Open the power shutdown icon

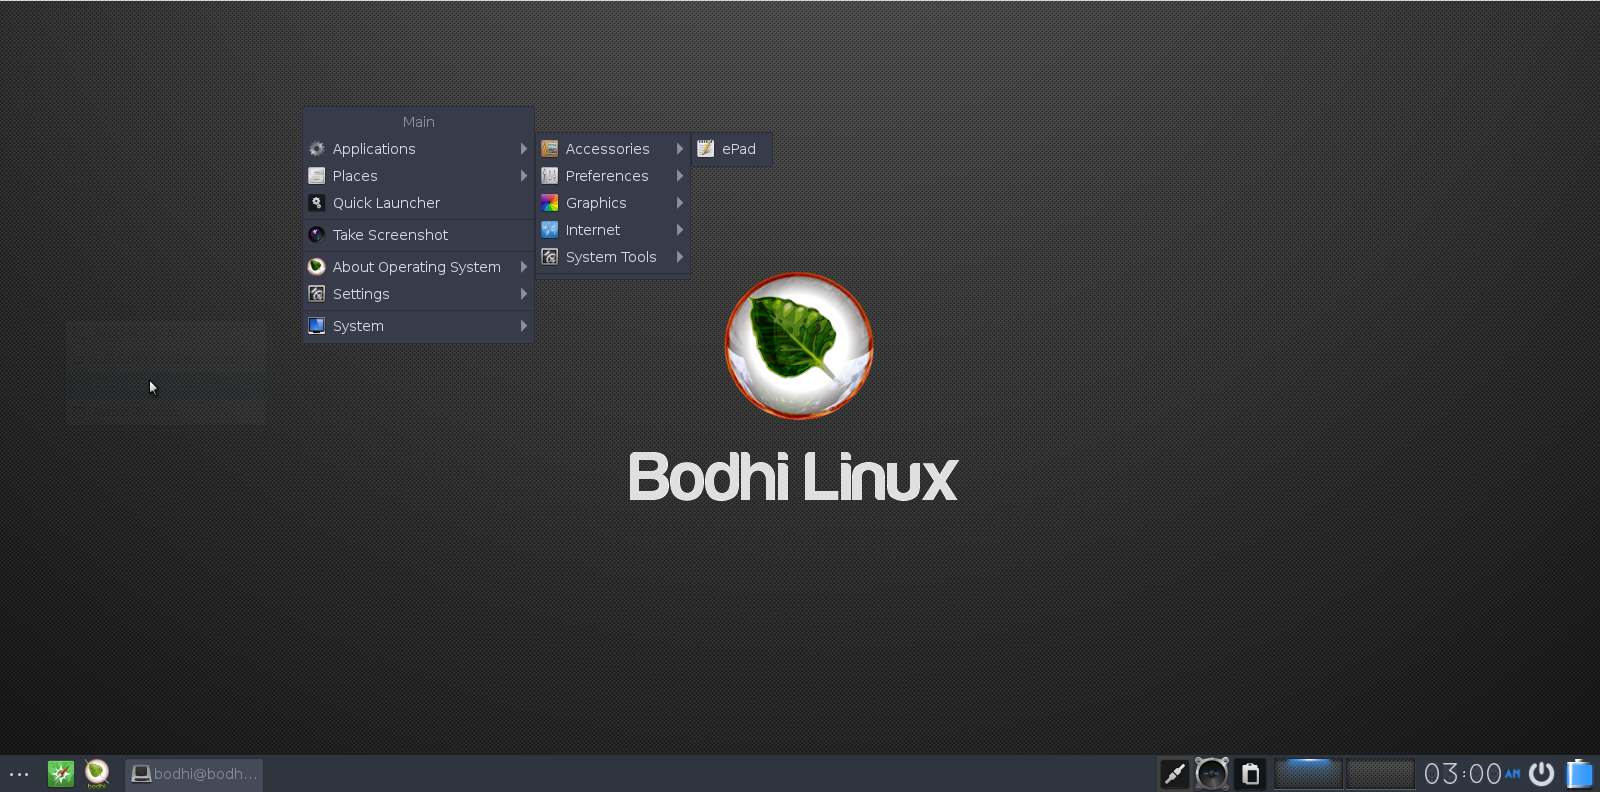tap(1542, 774)
